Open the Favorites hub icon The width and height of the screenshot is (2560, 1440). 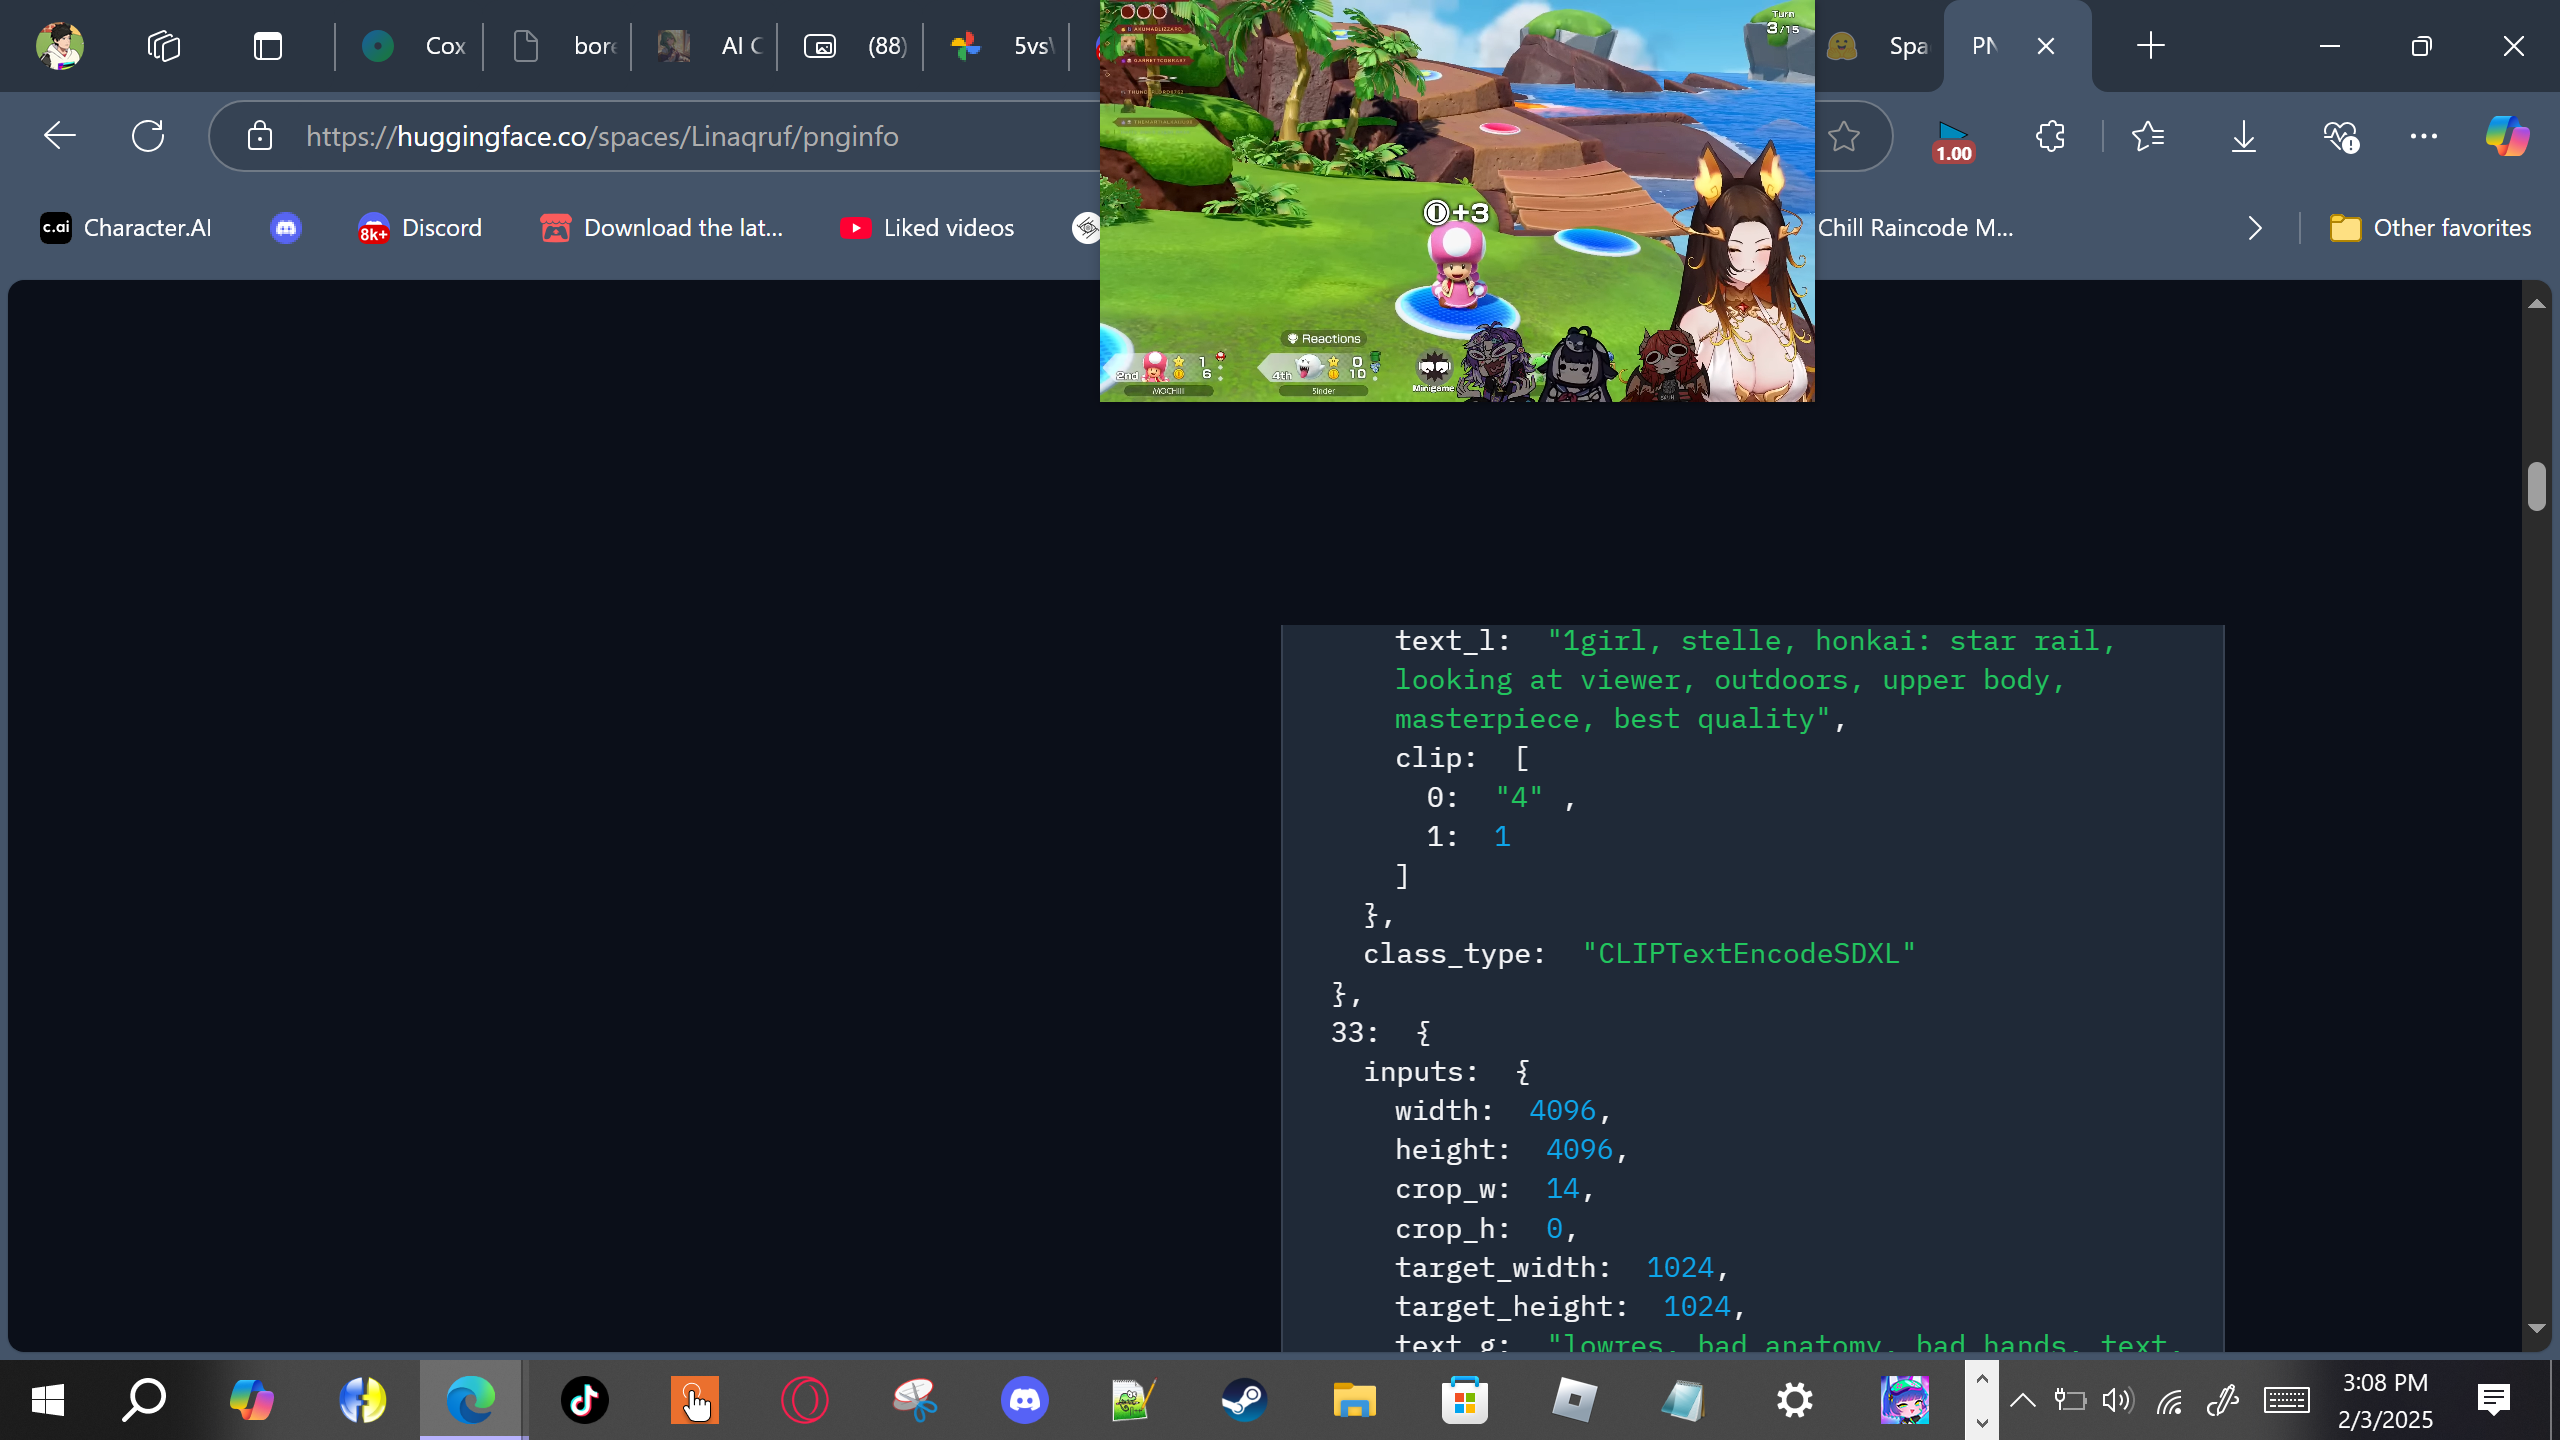(2148, 136)
